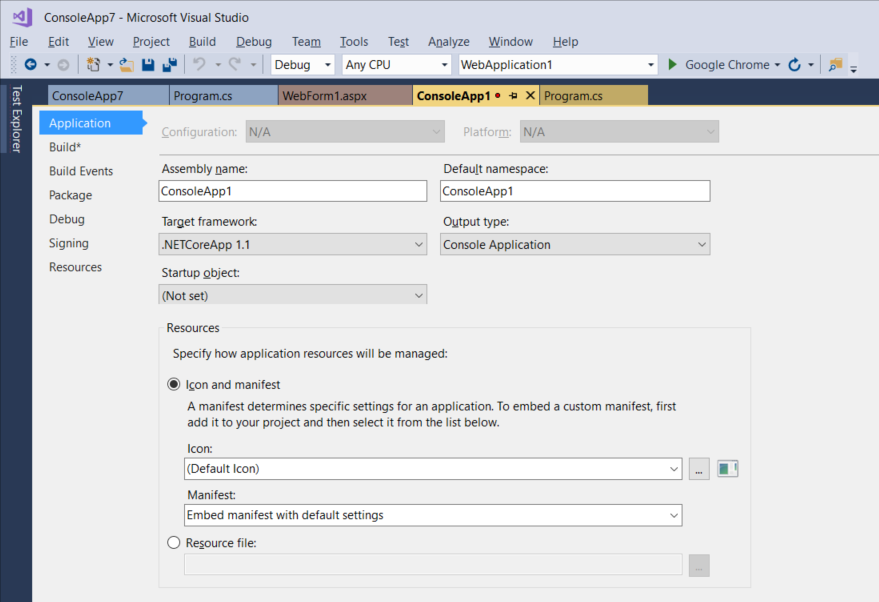Click the Refresh browser icon
The width and height of the screenshot is (879, 602).
tap(794, 65)
